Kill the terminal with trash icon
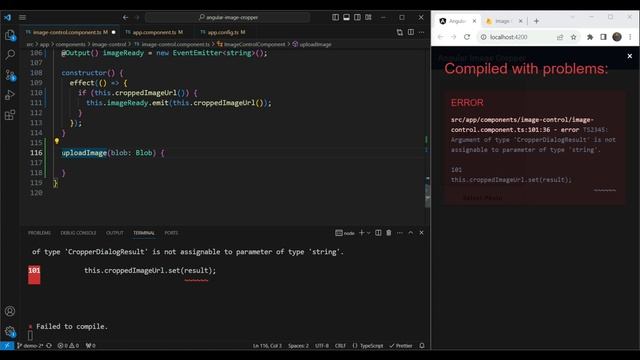 pyautogui.click(x=389, y=233)
